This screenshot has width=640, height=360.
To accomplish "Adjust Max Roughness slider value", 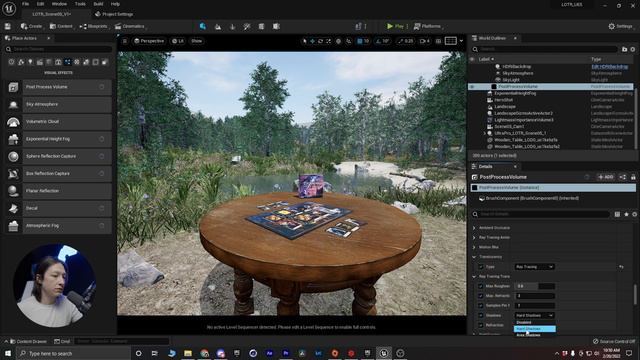I will pyautogui.click(x=535, y=286).
